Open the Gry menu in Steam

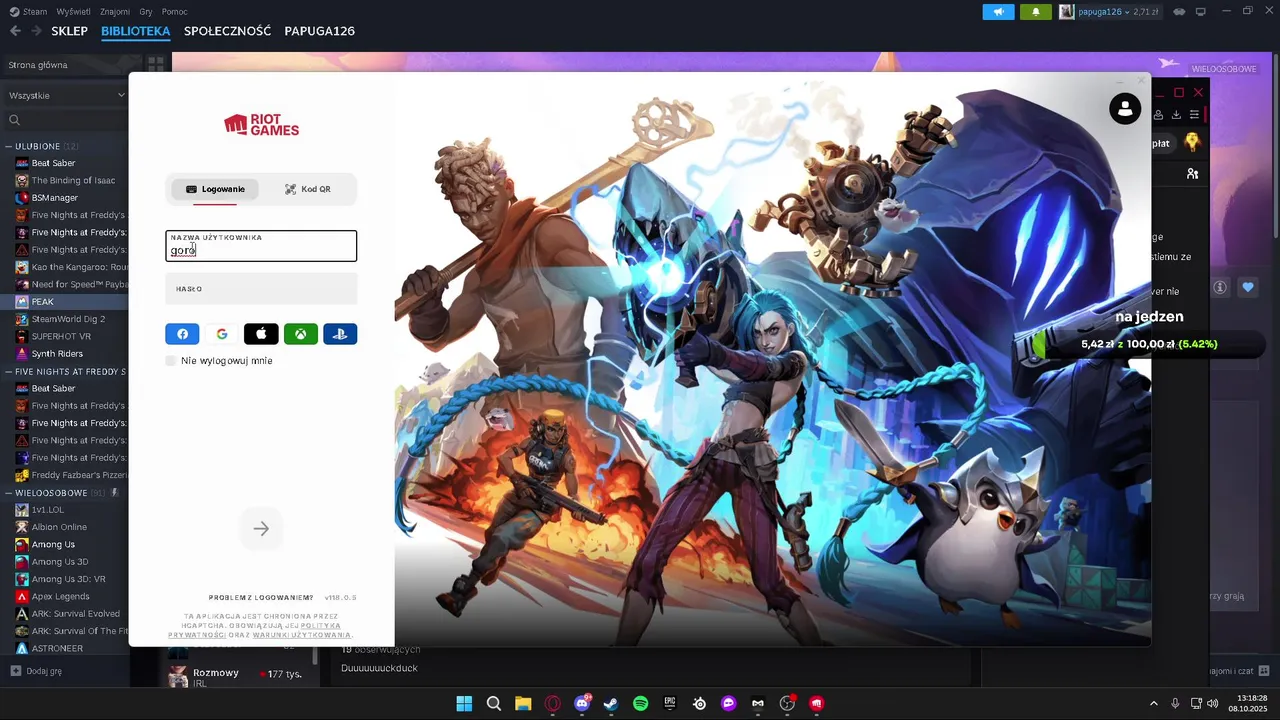(146, 12)
